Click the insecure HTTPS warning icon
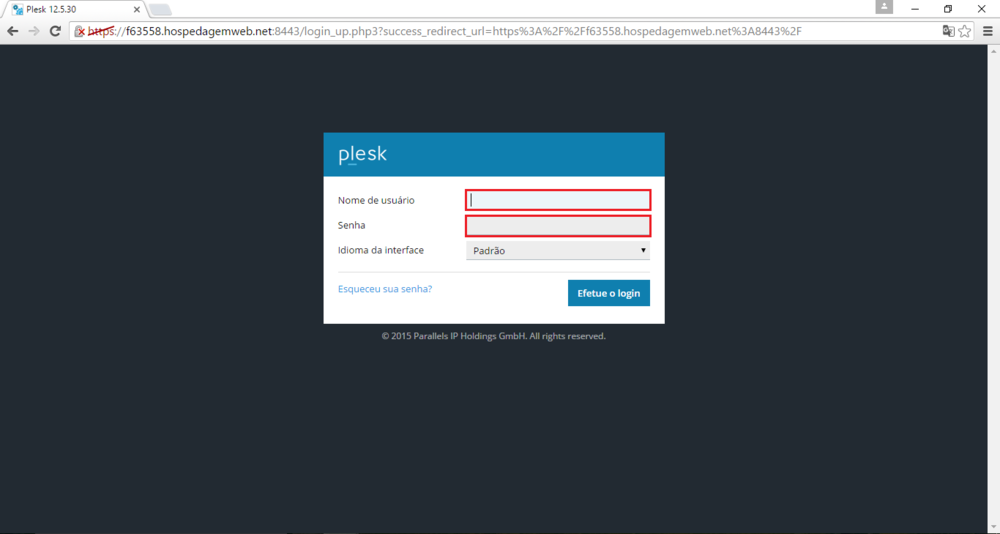 point(80,31)
